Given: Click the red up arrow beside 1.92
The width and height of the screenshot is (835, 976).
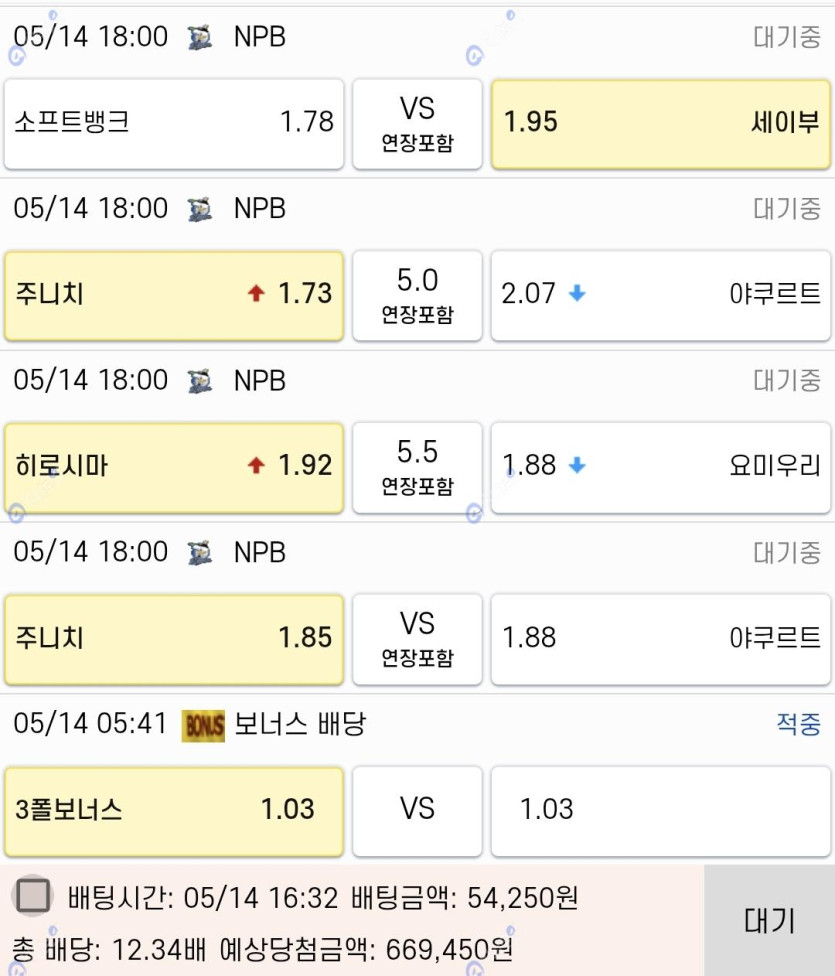Looking at the screenshot, I should 256,465.
